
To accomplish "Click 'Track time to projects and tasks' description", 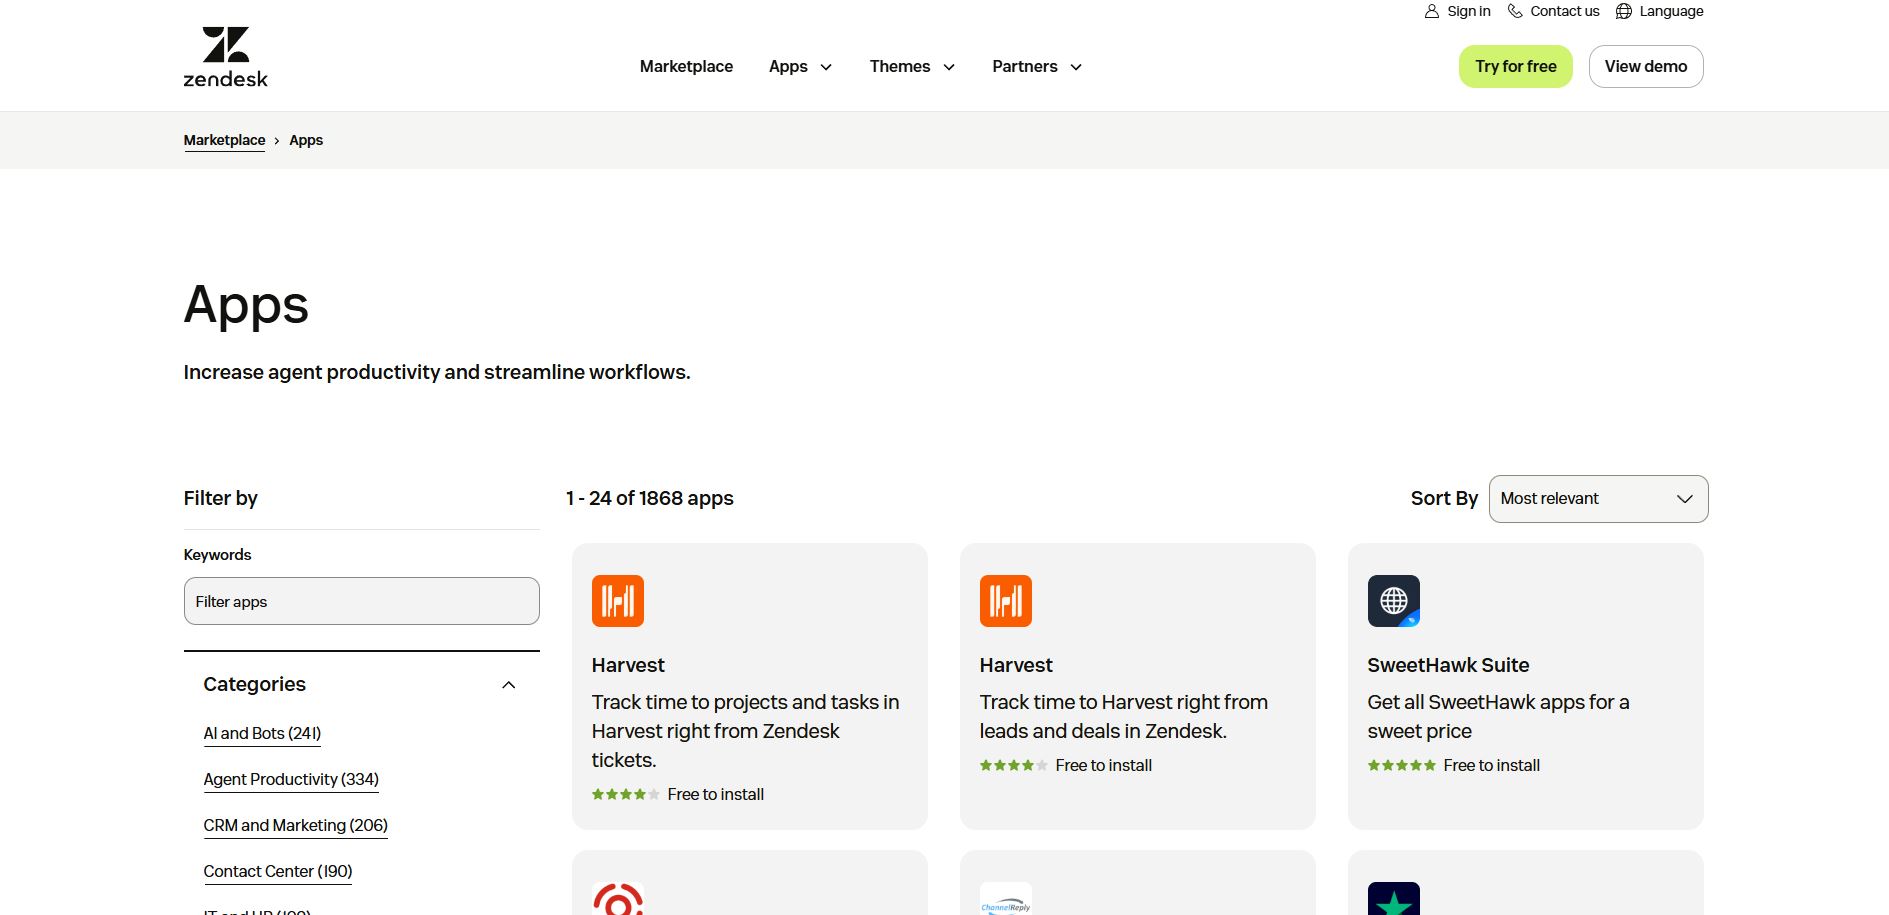I will [x=745, y=731].
